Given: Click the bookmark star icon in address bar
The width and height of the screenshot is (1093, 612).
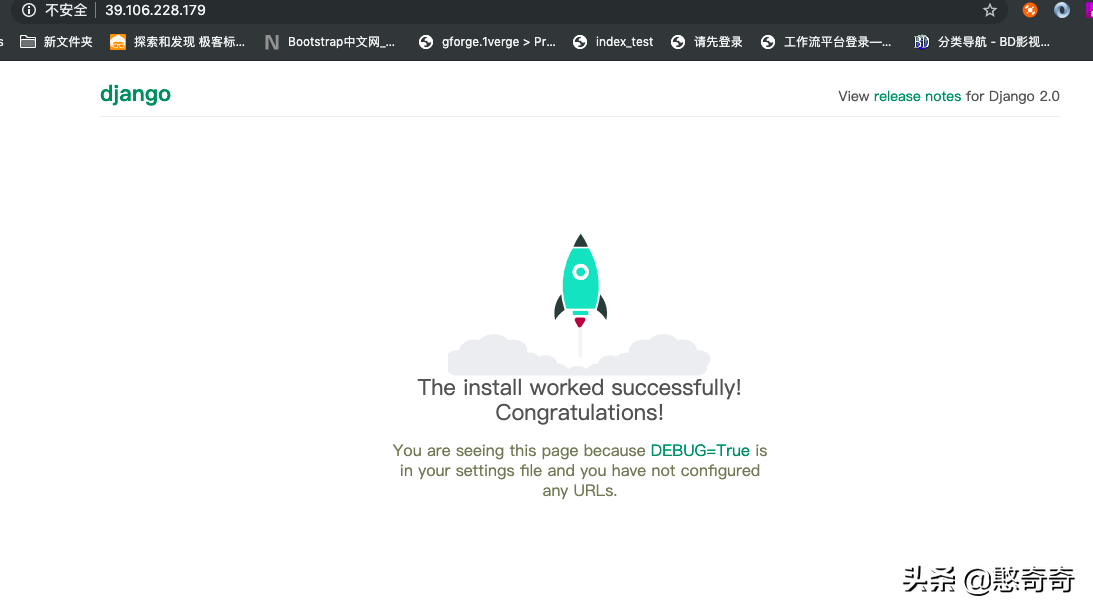Looking at the screenshot, I should [990, 10].
